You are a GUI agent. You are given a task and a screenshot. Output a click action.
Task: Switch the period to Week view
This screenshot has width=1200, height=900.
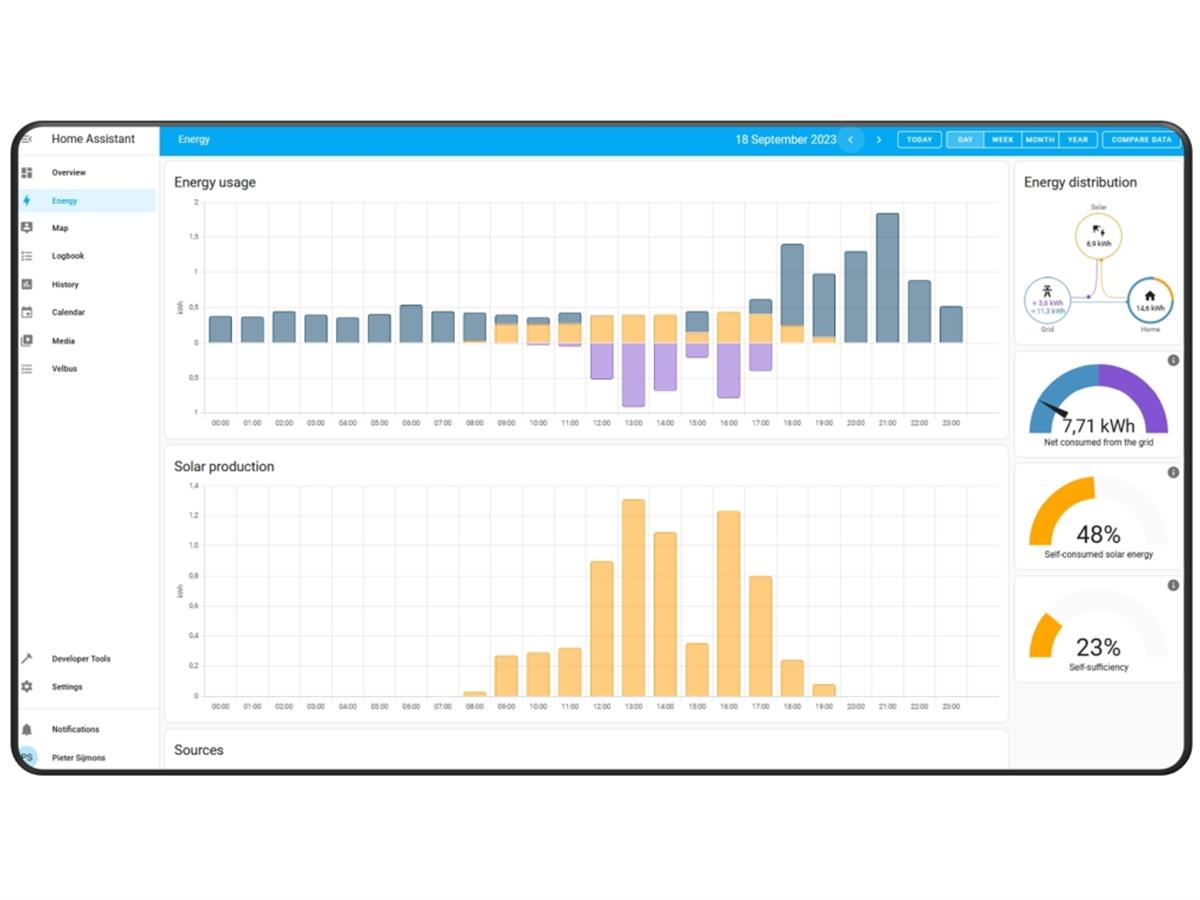(1002, 140)
